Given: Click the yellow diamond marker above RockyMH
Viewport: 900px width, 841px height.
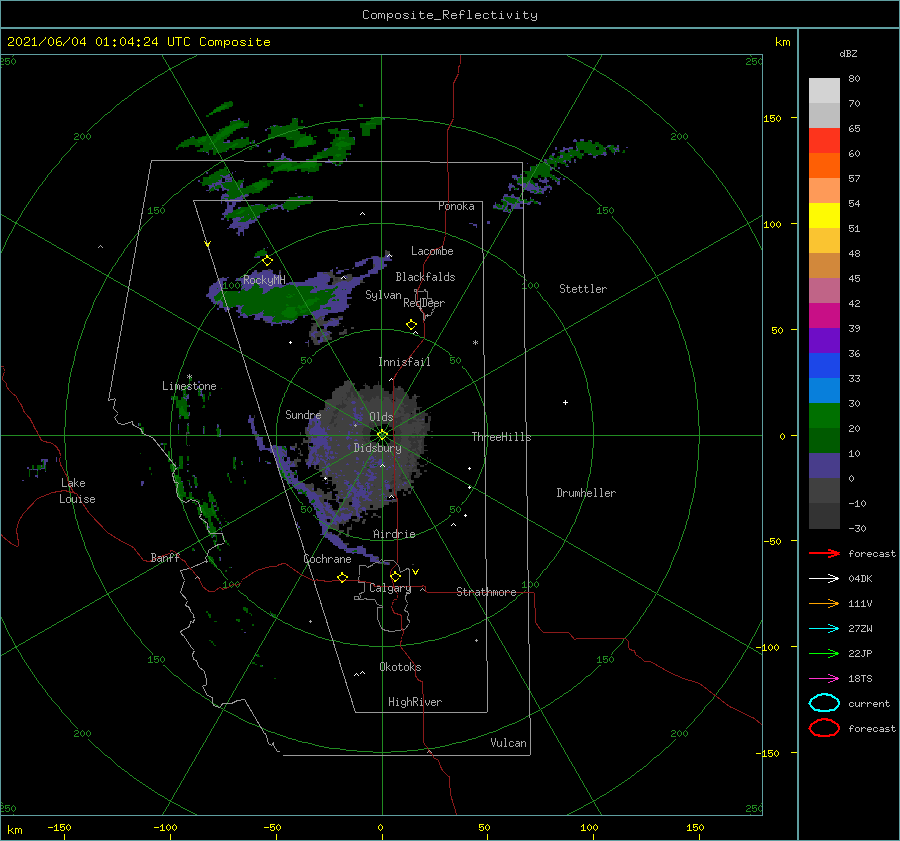Looking at the screenshot, I should click(x=267, y=261).
